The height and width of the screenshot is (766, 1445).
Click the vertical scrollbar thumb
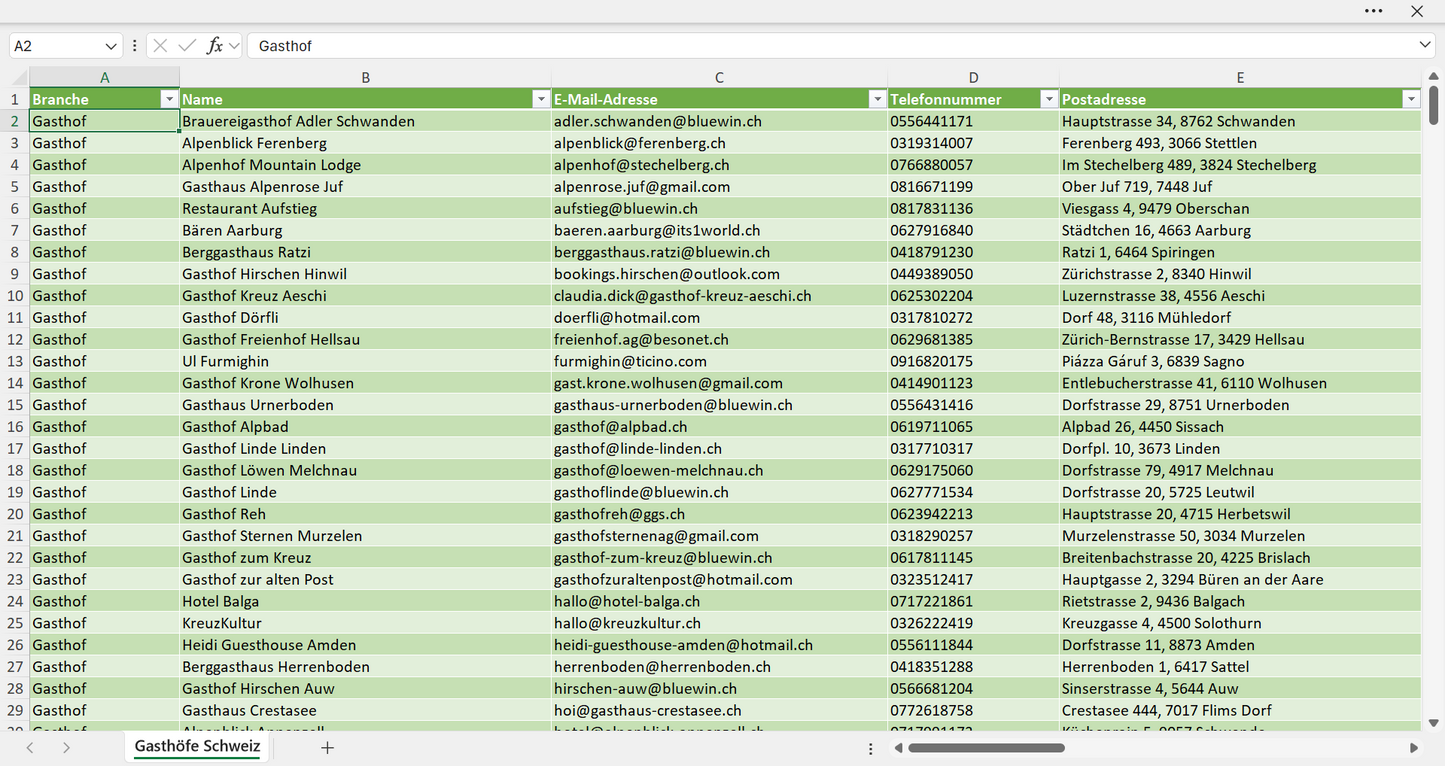(1434, 104)
